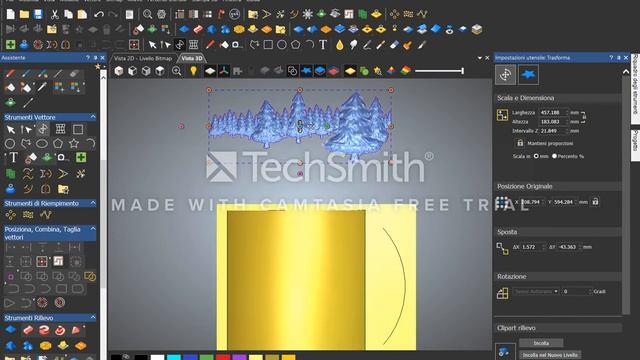Pick the purple color swatch
The image size is (640, 360).
(239, 358)
